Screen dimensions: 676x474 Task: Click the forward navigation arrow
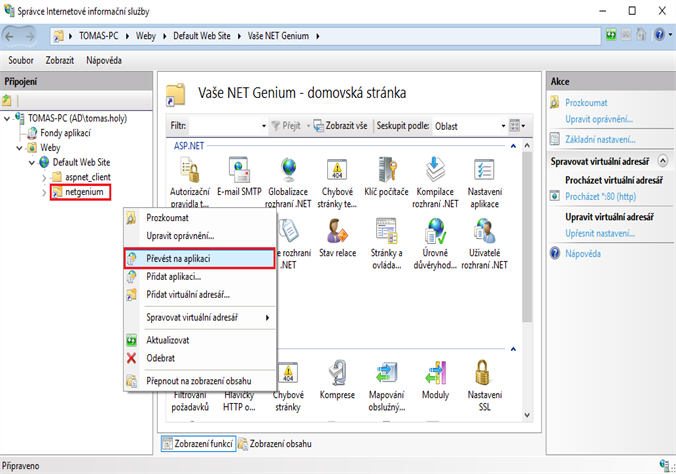[x=29, y=36]
